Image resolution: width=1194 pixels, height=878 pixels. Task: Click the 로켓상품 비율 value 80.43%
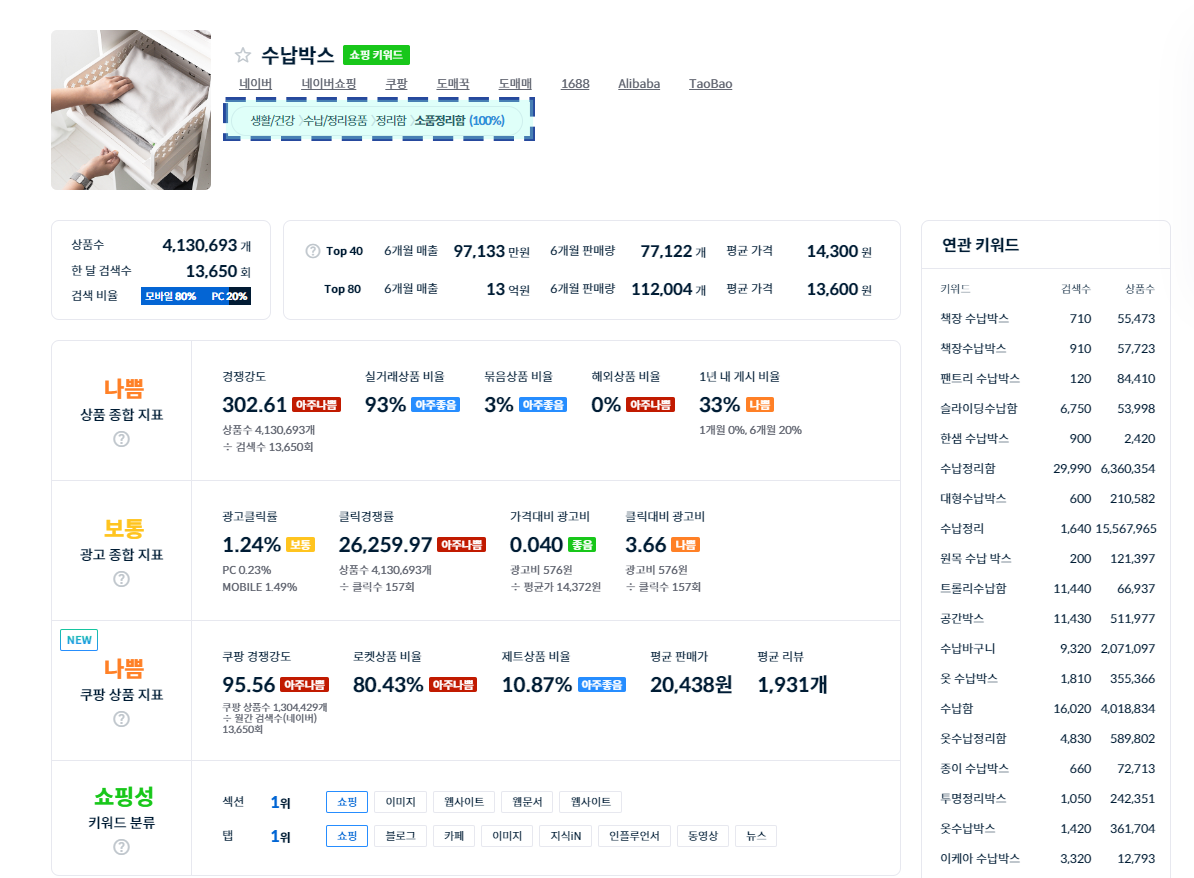388,685
